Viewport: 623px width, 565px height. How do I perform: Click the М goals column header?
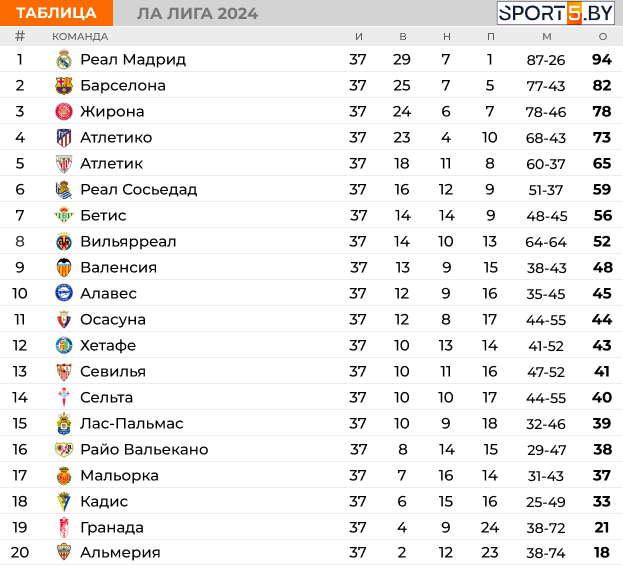(546, 37)
